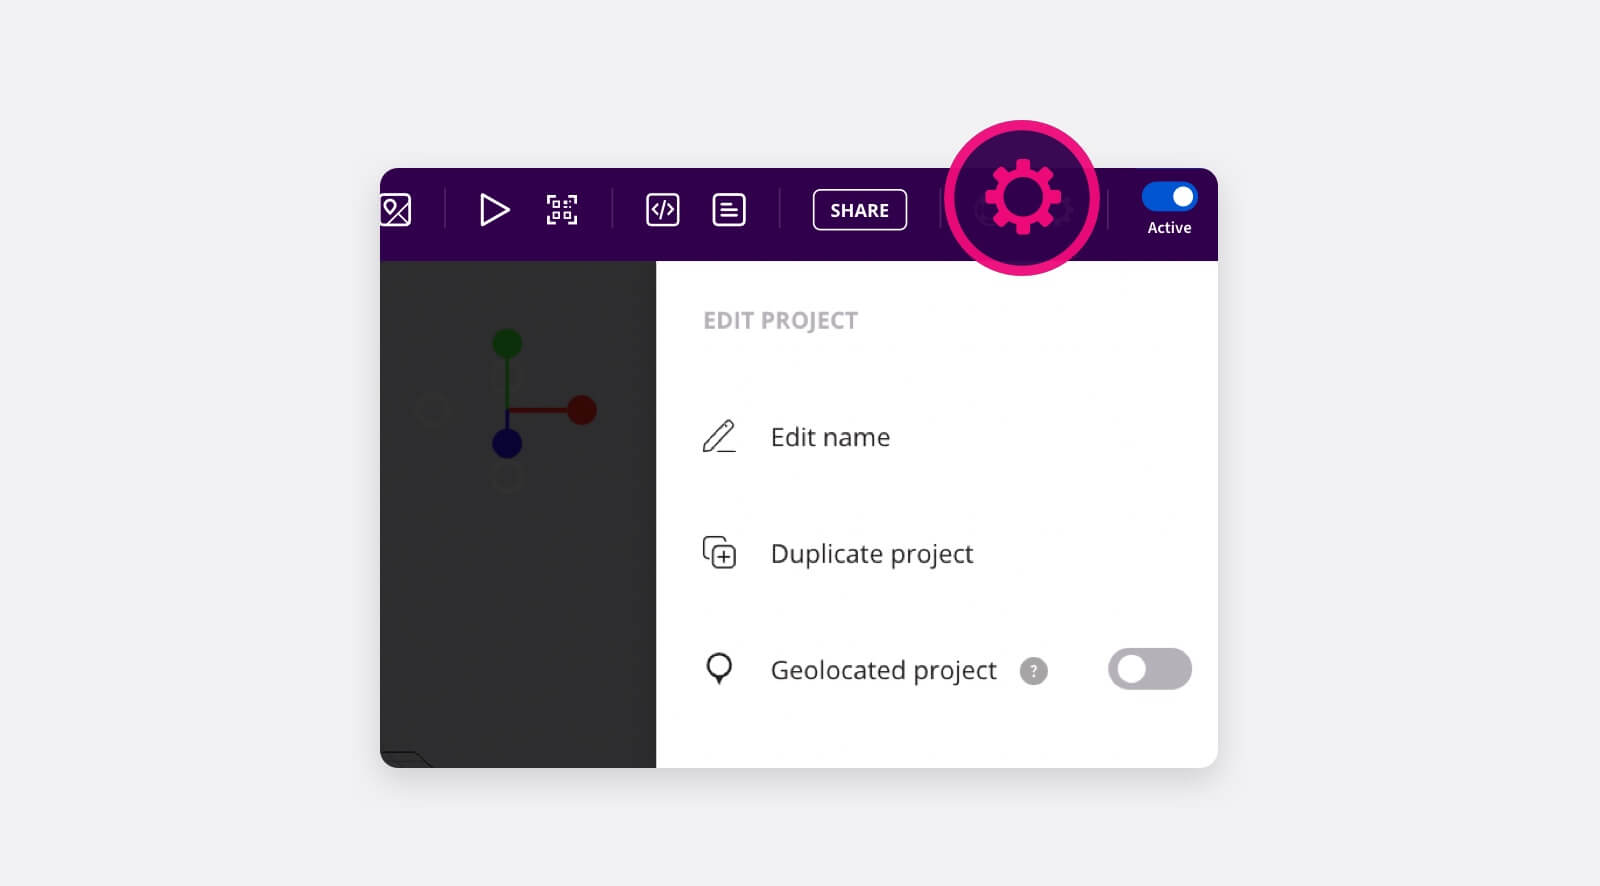Start the scene preview with the play icon
This screenshot has width=1600, height=886.
[x=494, y=210]
